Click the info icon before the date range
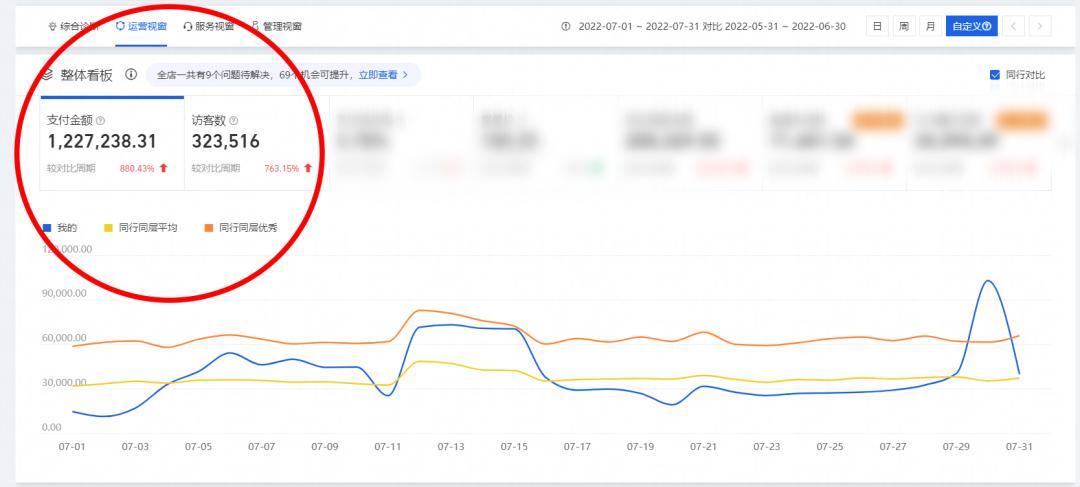Screen dimensions: 1080x487 coord(566,26)
